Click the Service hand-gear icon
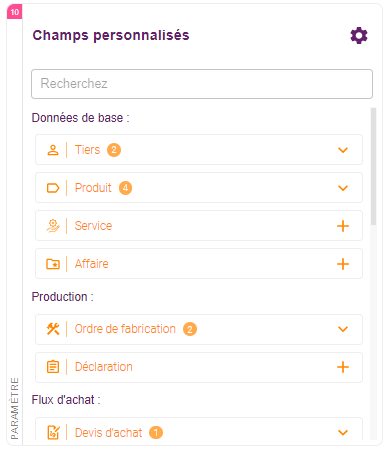This screenshot has height=450, width=385. click(x=53, y=226)
